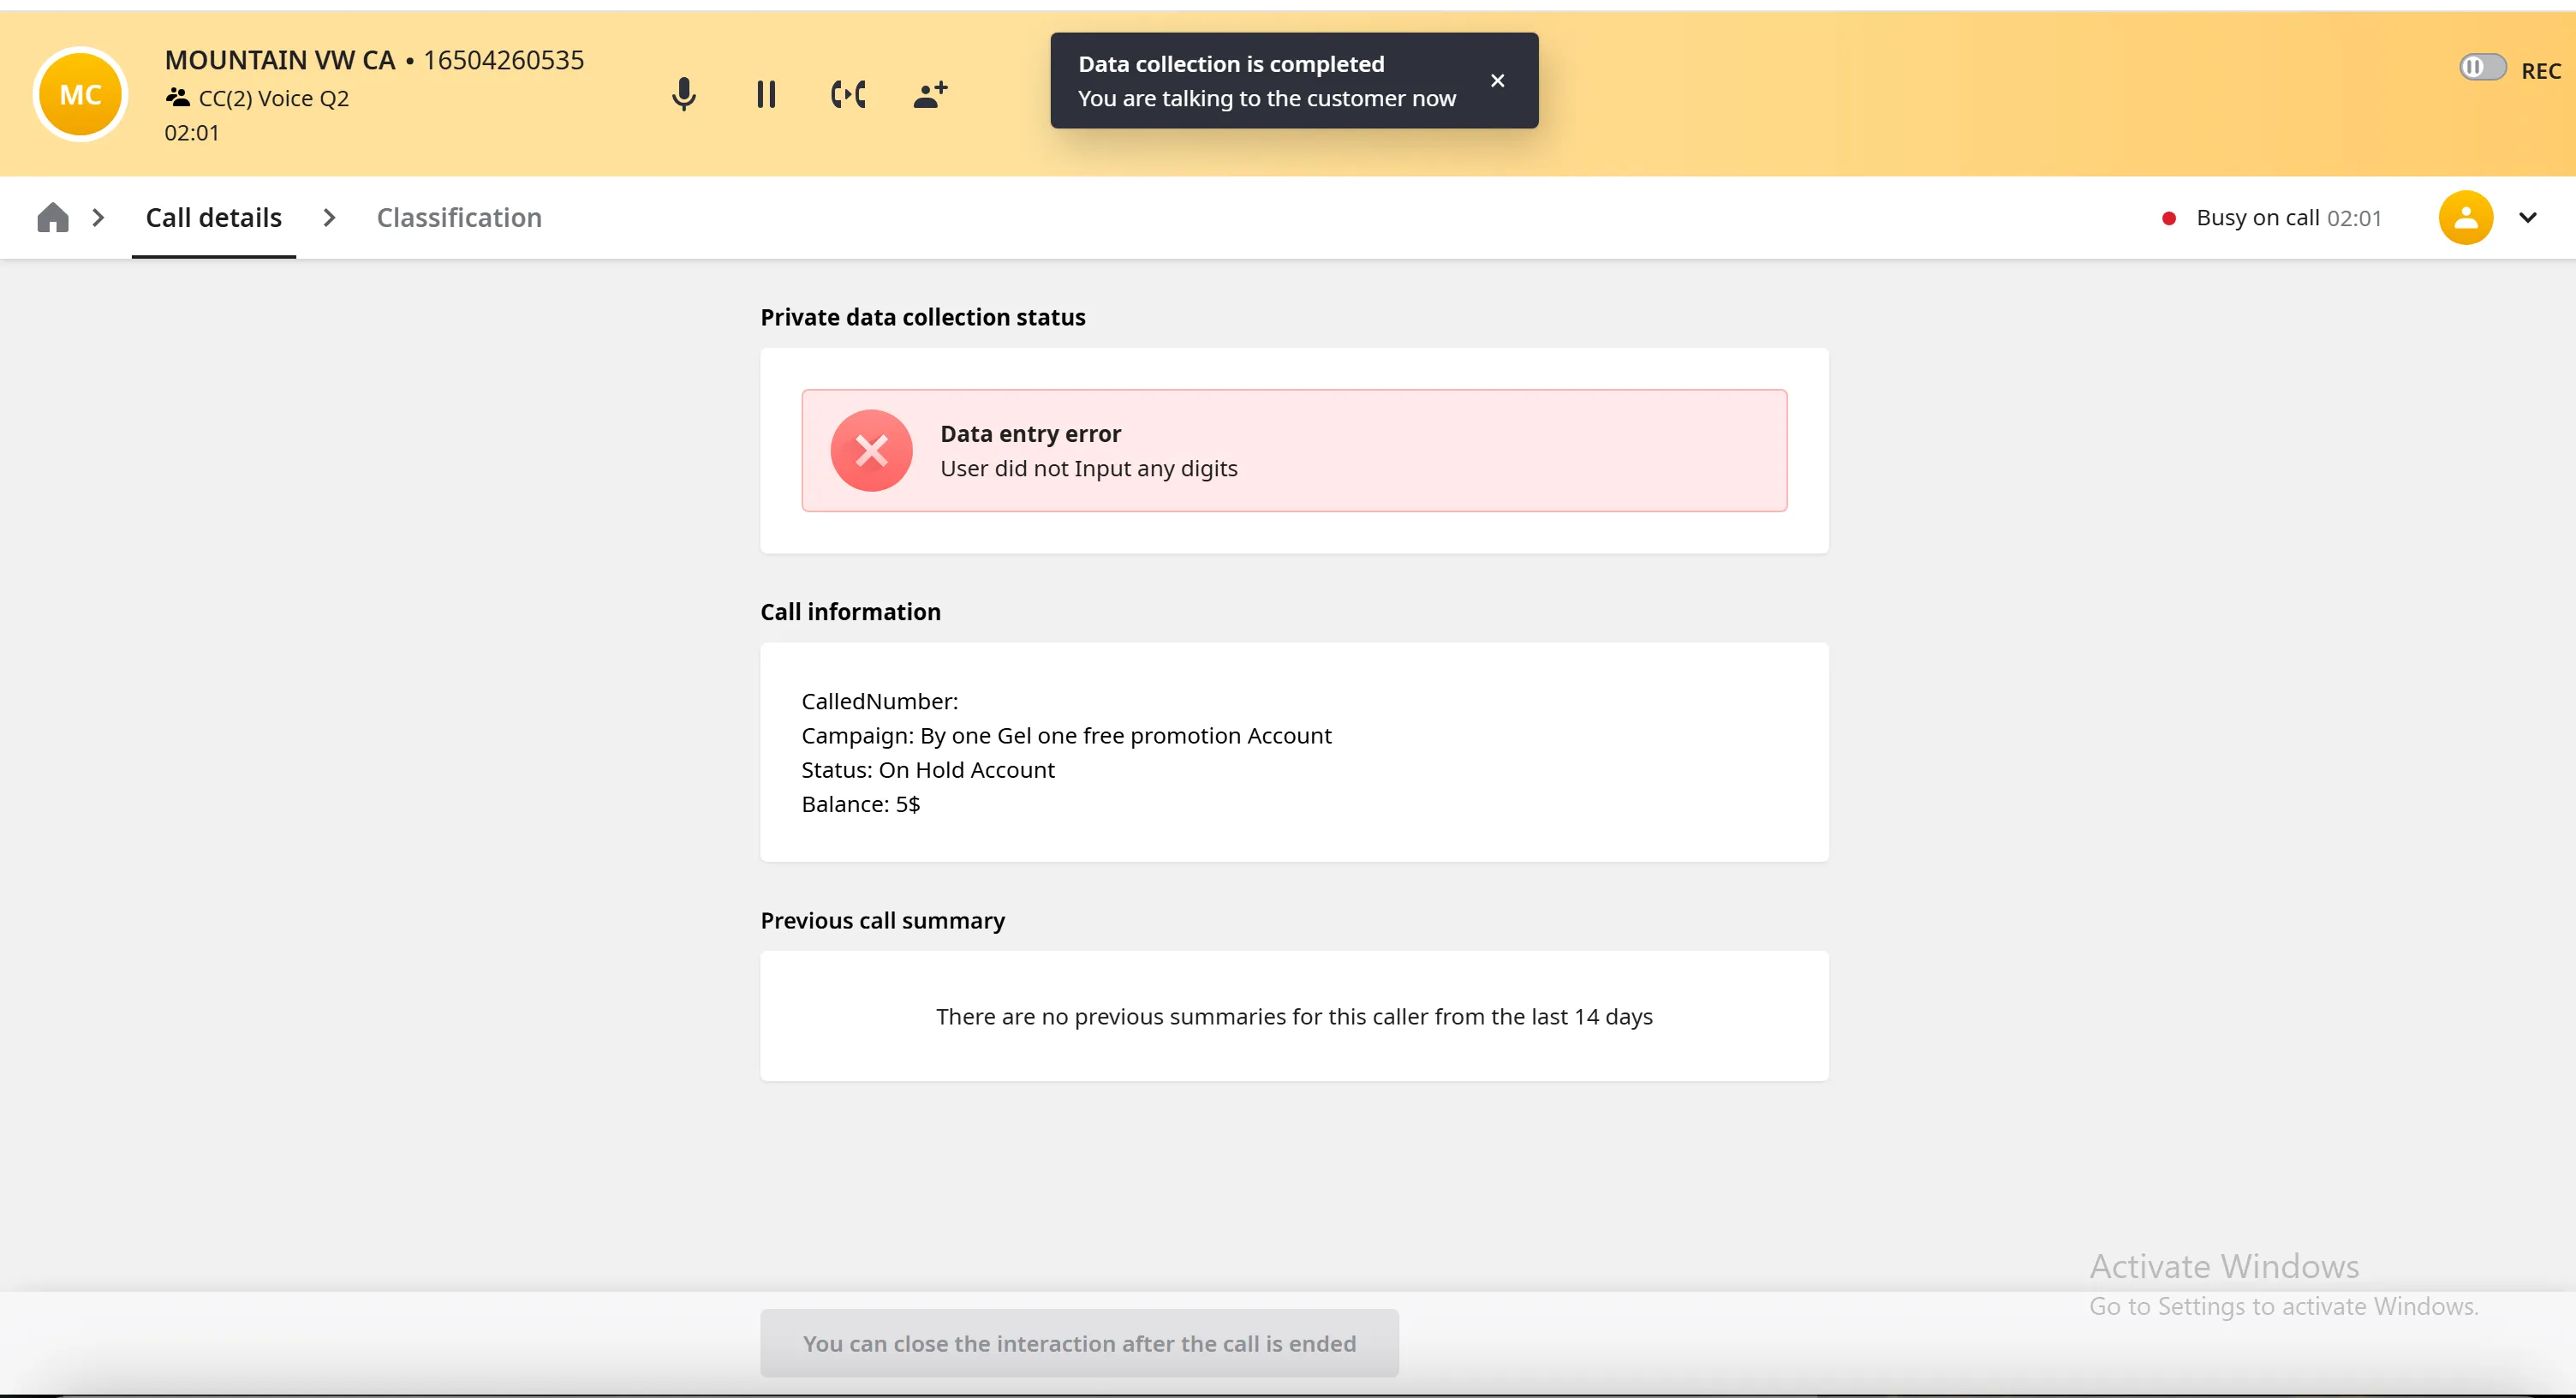Screen dimensions: 2576x1398
Task: Click the transfer call icon
Action: (x=848, y=95)
